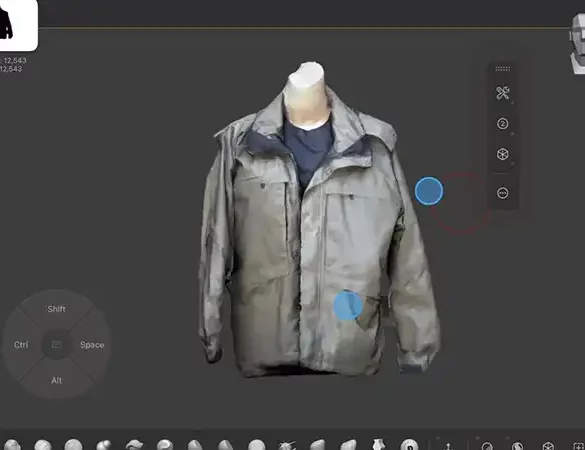The width and height of the screenshot is (585, 450).
Task: Select the wavy snake-like brush in bottom bar
Action: point(134,445)
